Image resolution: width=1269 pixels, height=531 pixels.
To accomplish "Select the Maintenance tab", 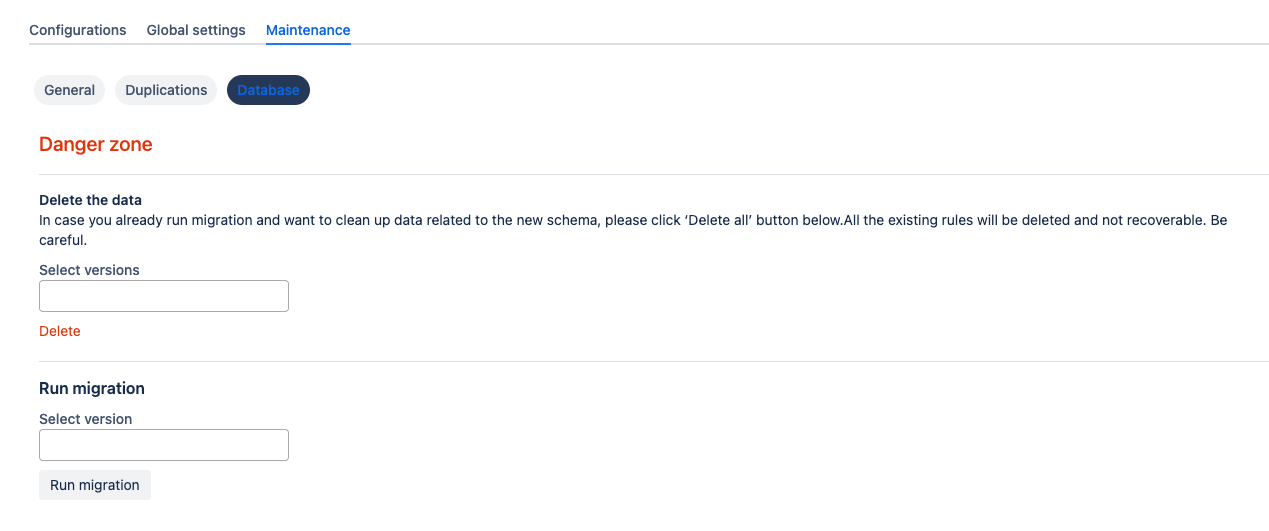I will point(308,30).
